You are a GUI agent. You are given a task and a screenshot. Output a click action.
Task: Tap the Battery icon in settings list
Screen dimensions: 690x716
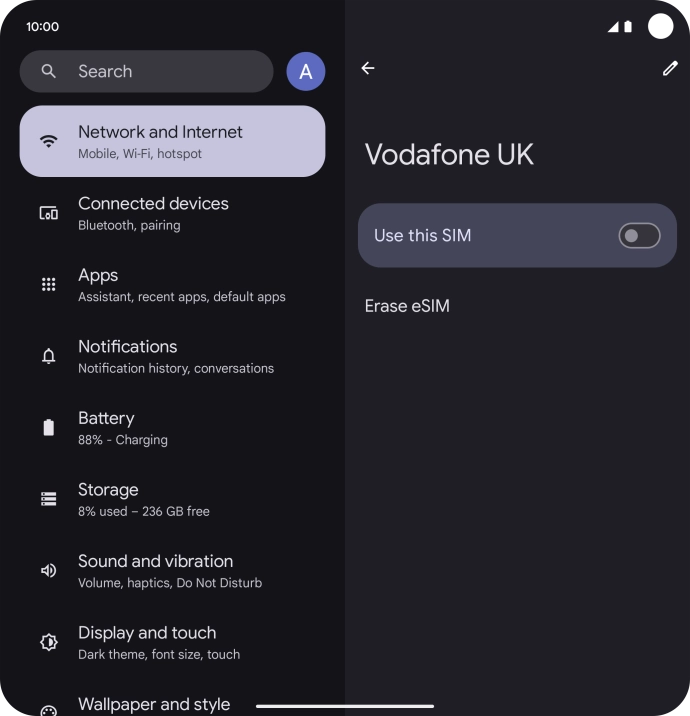48,428
